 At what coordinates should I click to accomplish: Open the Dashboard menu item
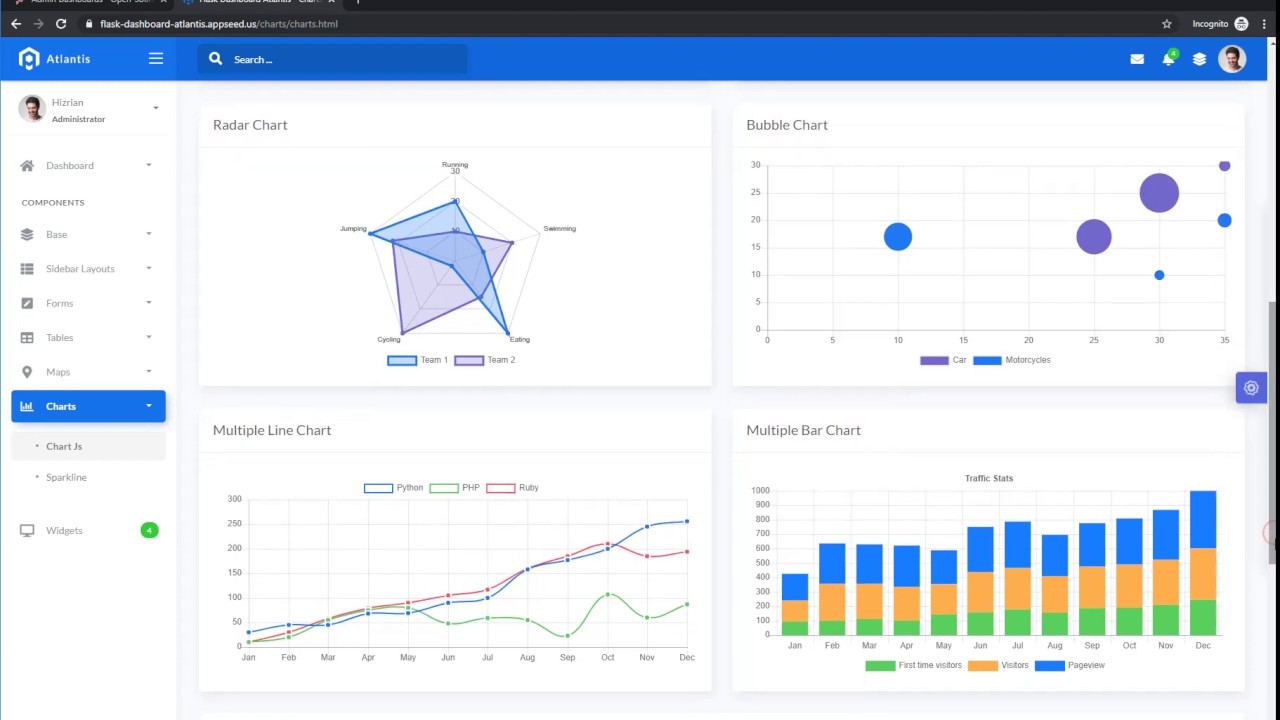[88, 165]
